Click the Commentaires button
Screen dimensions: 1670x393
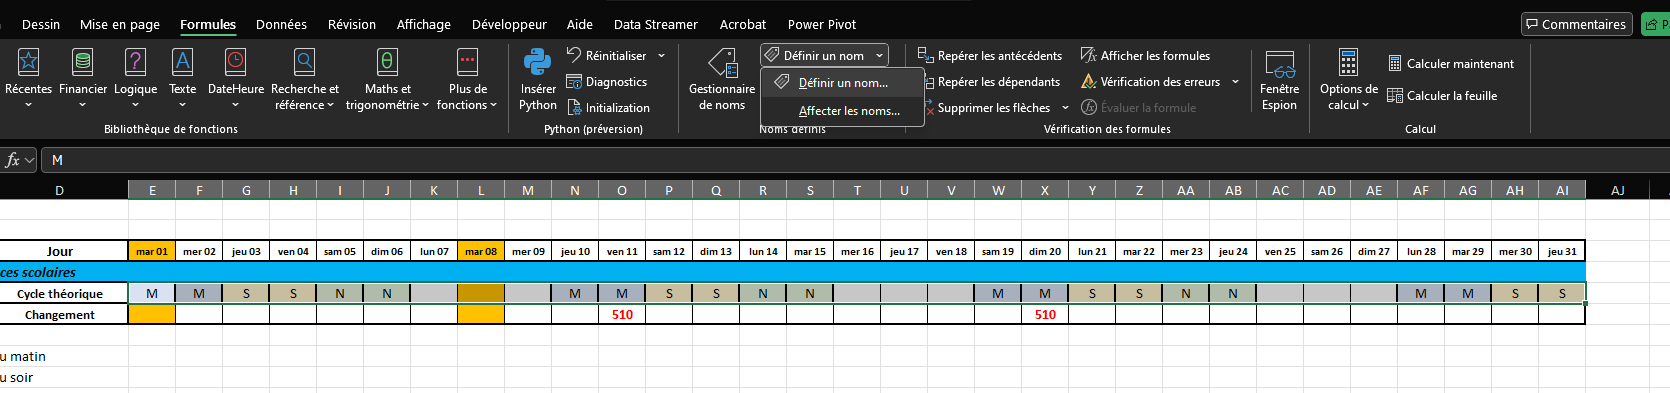(x=1577, y=24)
